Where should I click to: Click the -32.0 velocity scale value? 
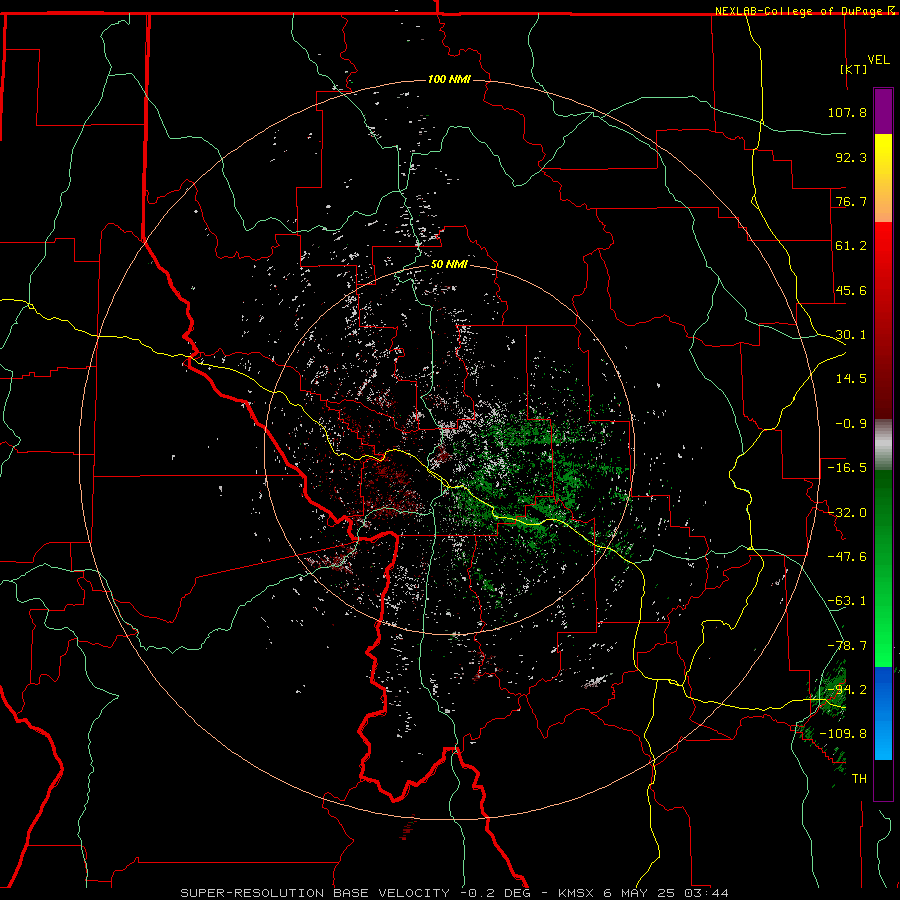(x=847, y=513)
